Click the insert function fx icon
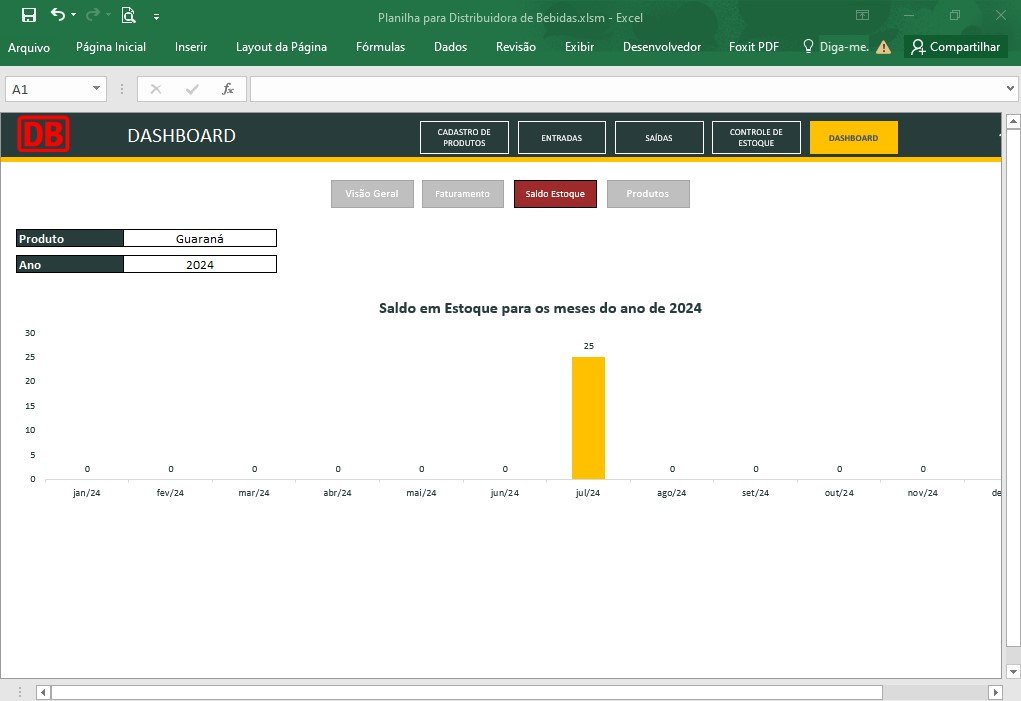 (x=227, y=89)
